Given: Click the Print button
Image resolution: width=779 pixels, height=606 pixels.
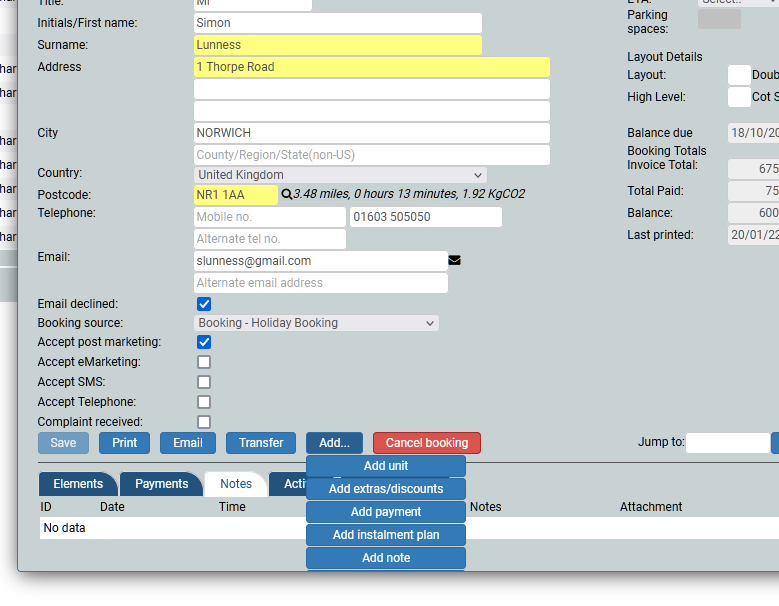Looking at the screenshot, I should coord(125,443).
